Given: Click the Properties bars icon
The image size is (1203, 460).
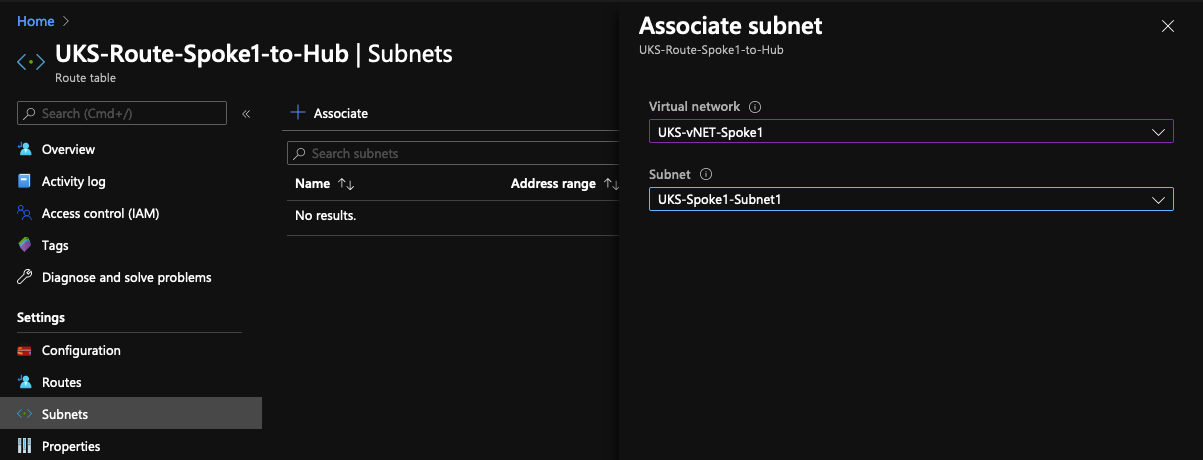Looking at the screenshot, I should coord(25,446).
